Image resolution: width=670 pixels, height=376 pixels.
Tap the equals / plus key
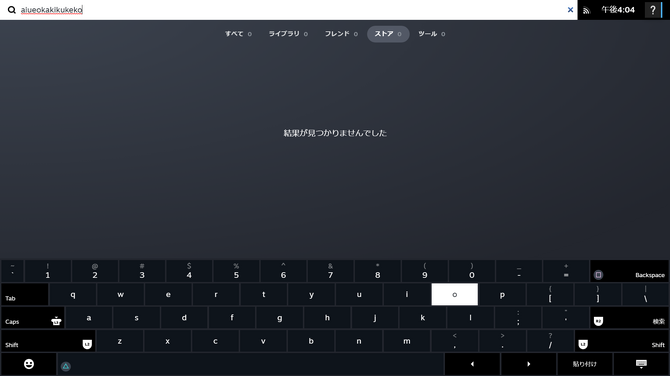click(566, 271)
